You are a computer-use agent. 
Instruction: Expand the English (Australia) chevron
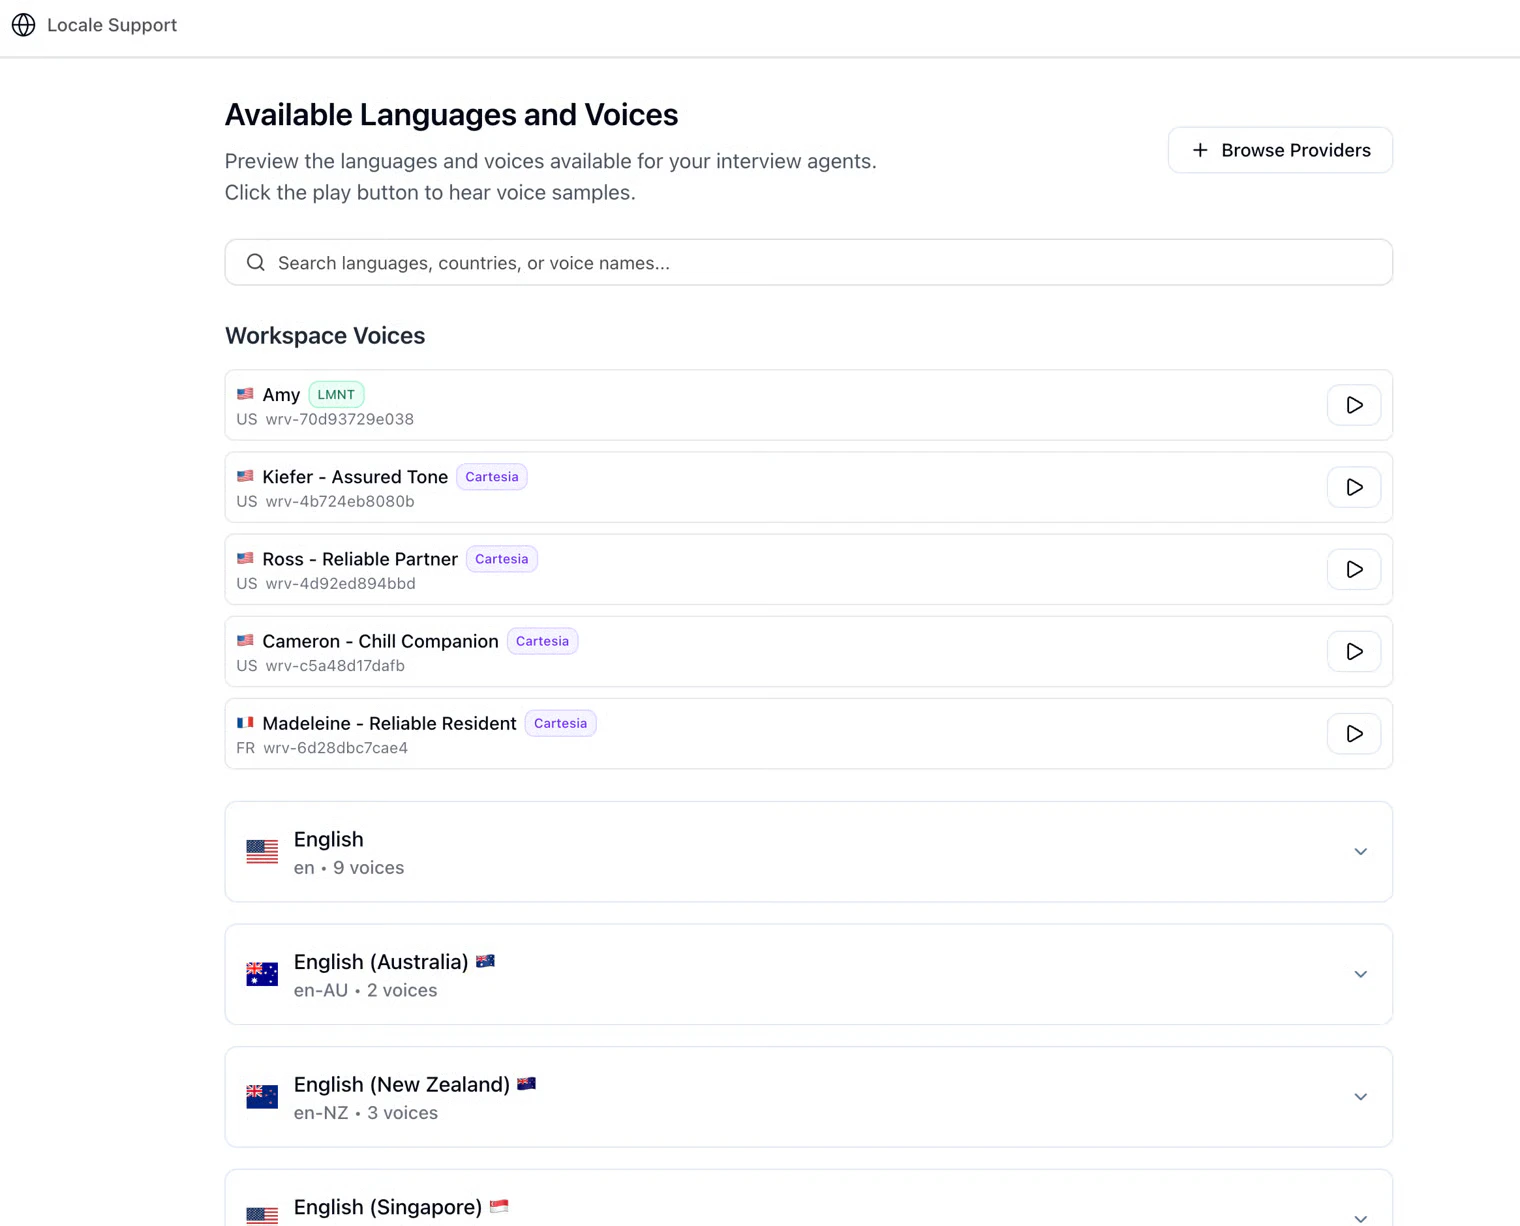click(1360, 974)
